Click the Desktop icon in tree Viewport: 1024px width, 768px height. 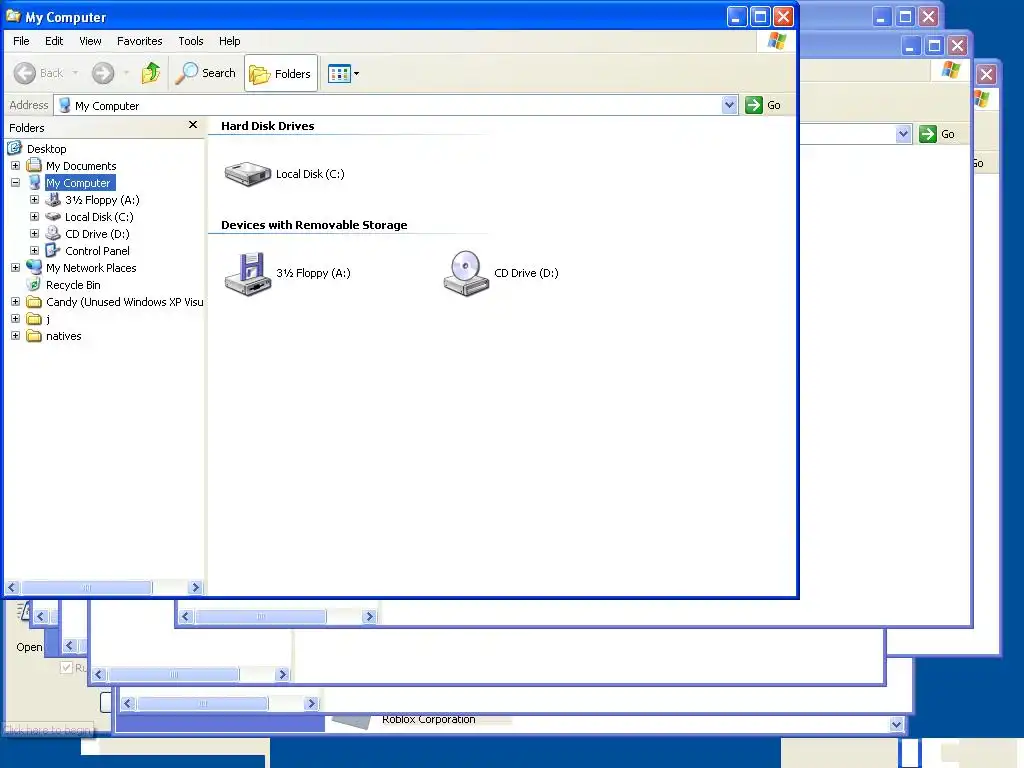point(15,148)
